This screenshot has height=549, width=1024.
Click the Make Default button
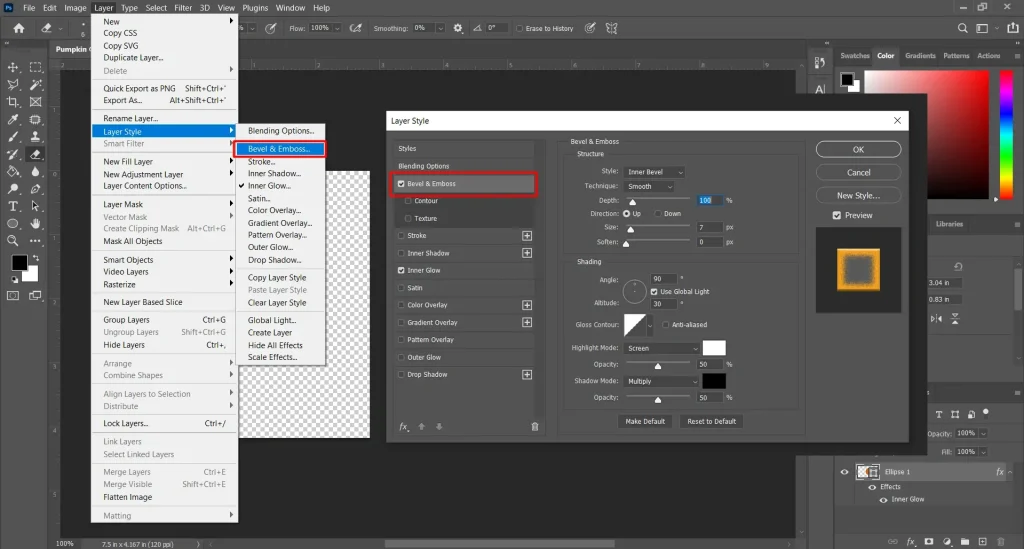(645, 422)
